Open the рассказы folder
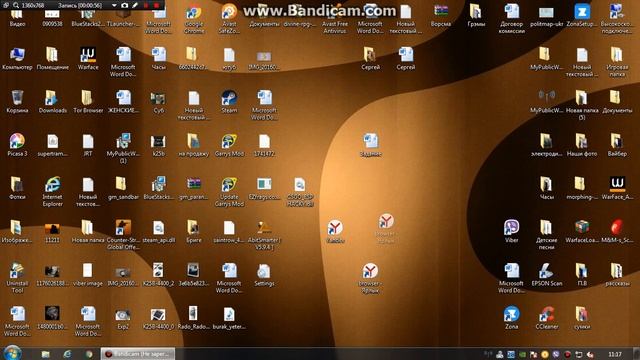 pyautogui.click(x=617, y=274)
